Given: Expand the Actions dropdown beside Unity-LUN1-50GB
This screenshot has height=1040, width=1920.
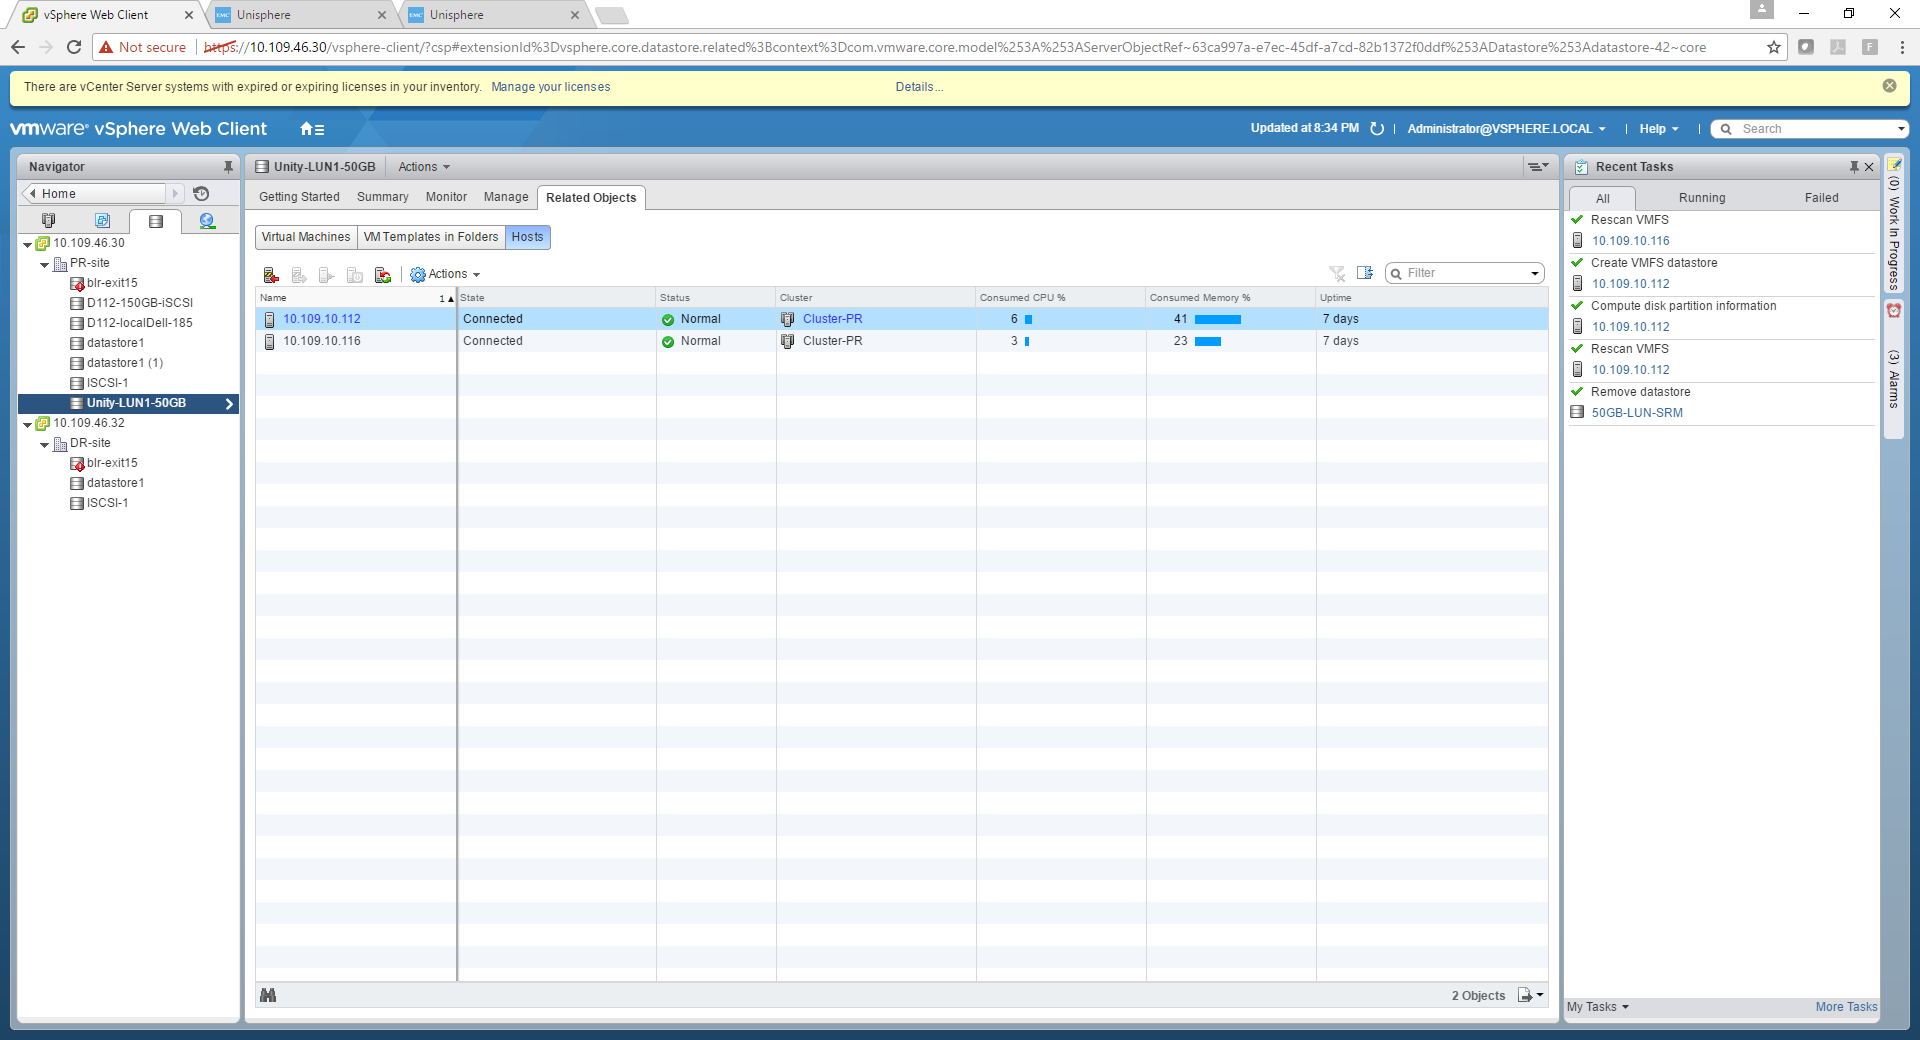Looking at the screenshot, I should coord(424,167).
